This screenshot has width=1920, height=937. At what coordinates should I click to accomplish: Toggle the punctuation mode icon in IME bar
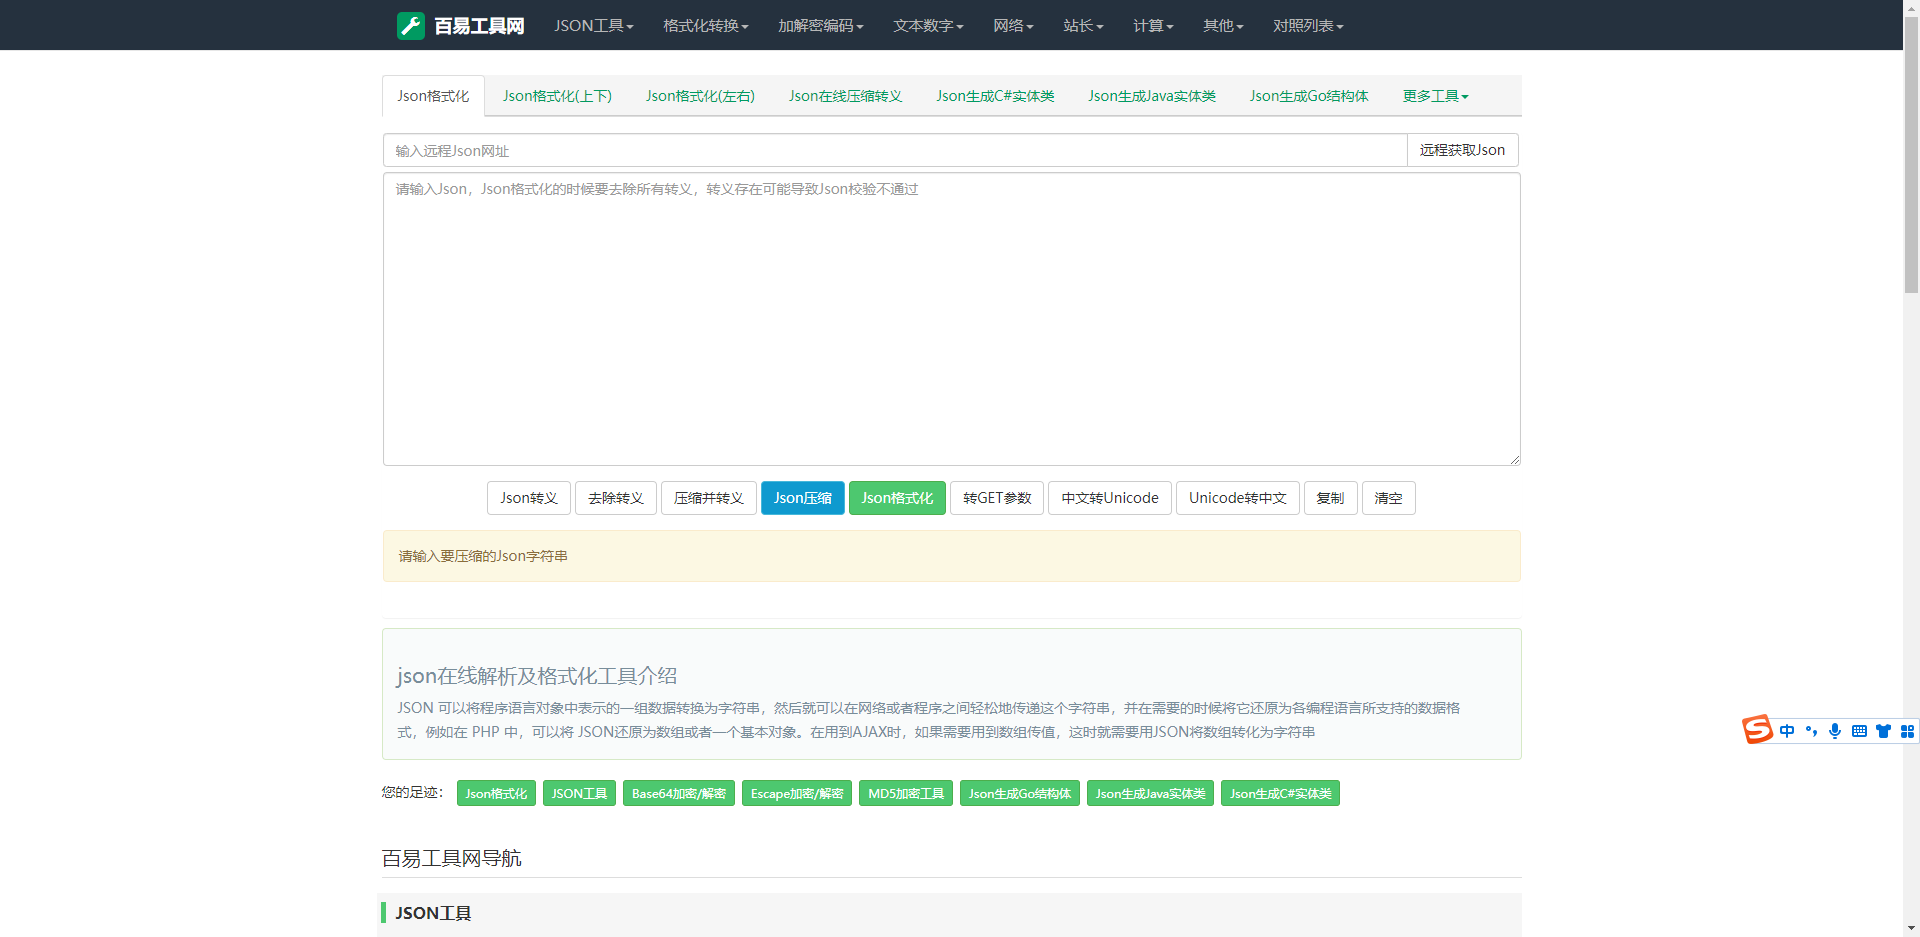(1811, 731)
